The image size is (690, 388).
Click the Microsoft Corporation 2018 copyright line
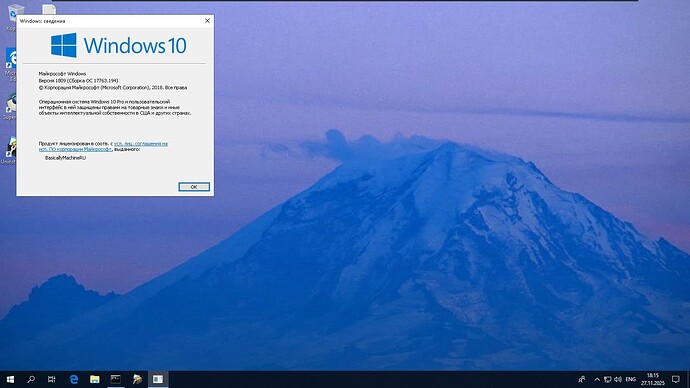[x=113, y=88]
